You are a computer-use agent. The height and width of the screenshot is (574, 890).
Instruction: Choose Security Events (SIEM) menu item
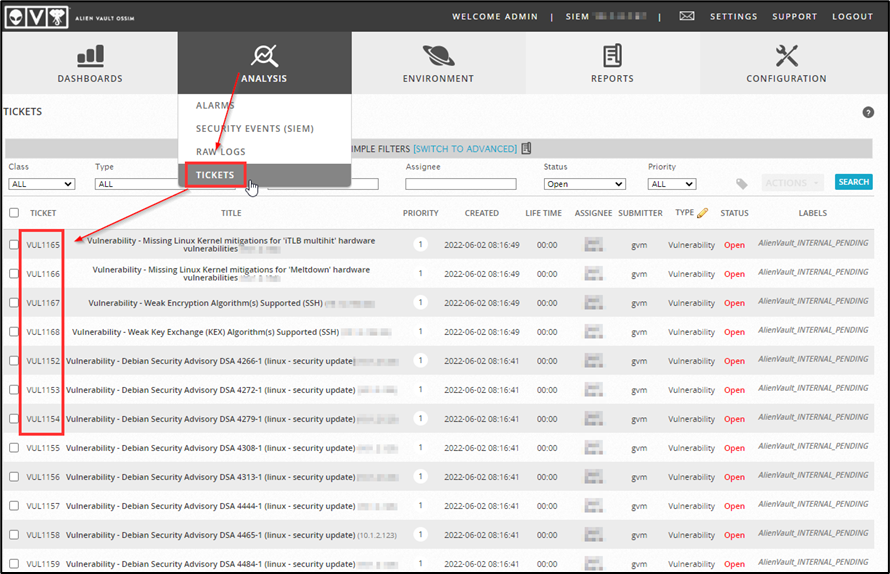pyautogui.click(x=255, y=129)
